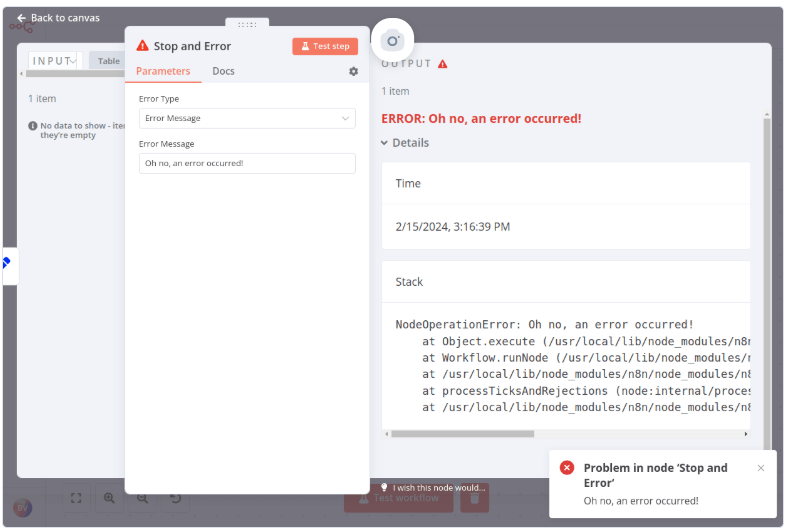
Task: Click into the Error Message text field
Action: tap(247, 163)
